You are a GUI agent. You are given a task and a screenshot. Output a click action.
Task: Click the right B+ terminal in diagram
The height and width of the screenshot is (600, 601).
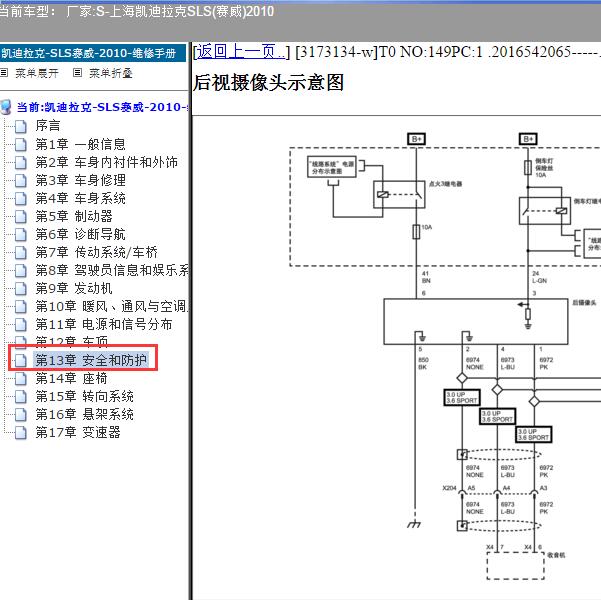pyautogui.click(x=528, y=139)
